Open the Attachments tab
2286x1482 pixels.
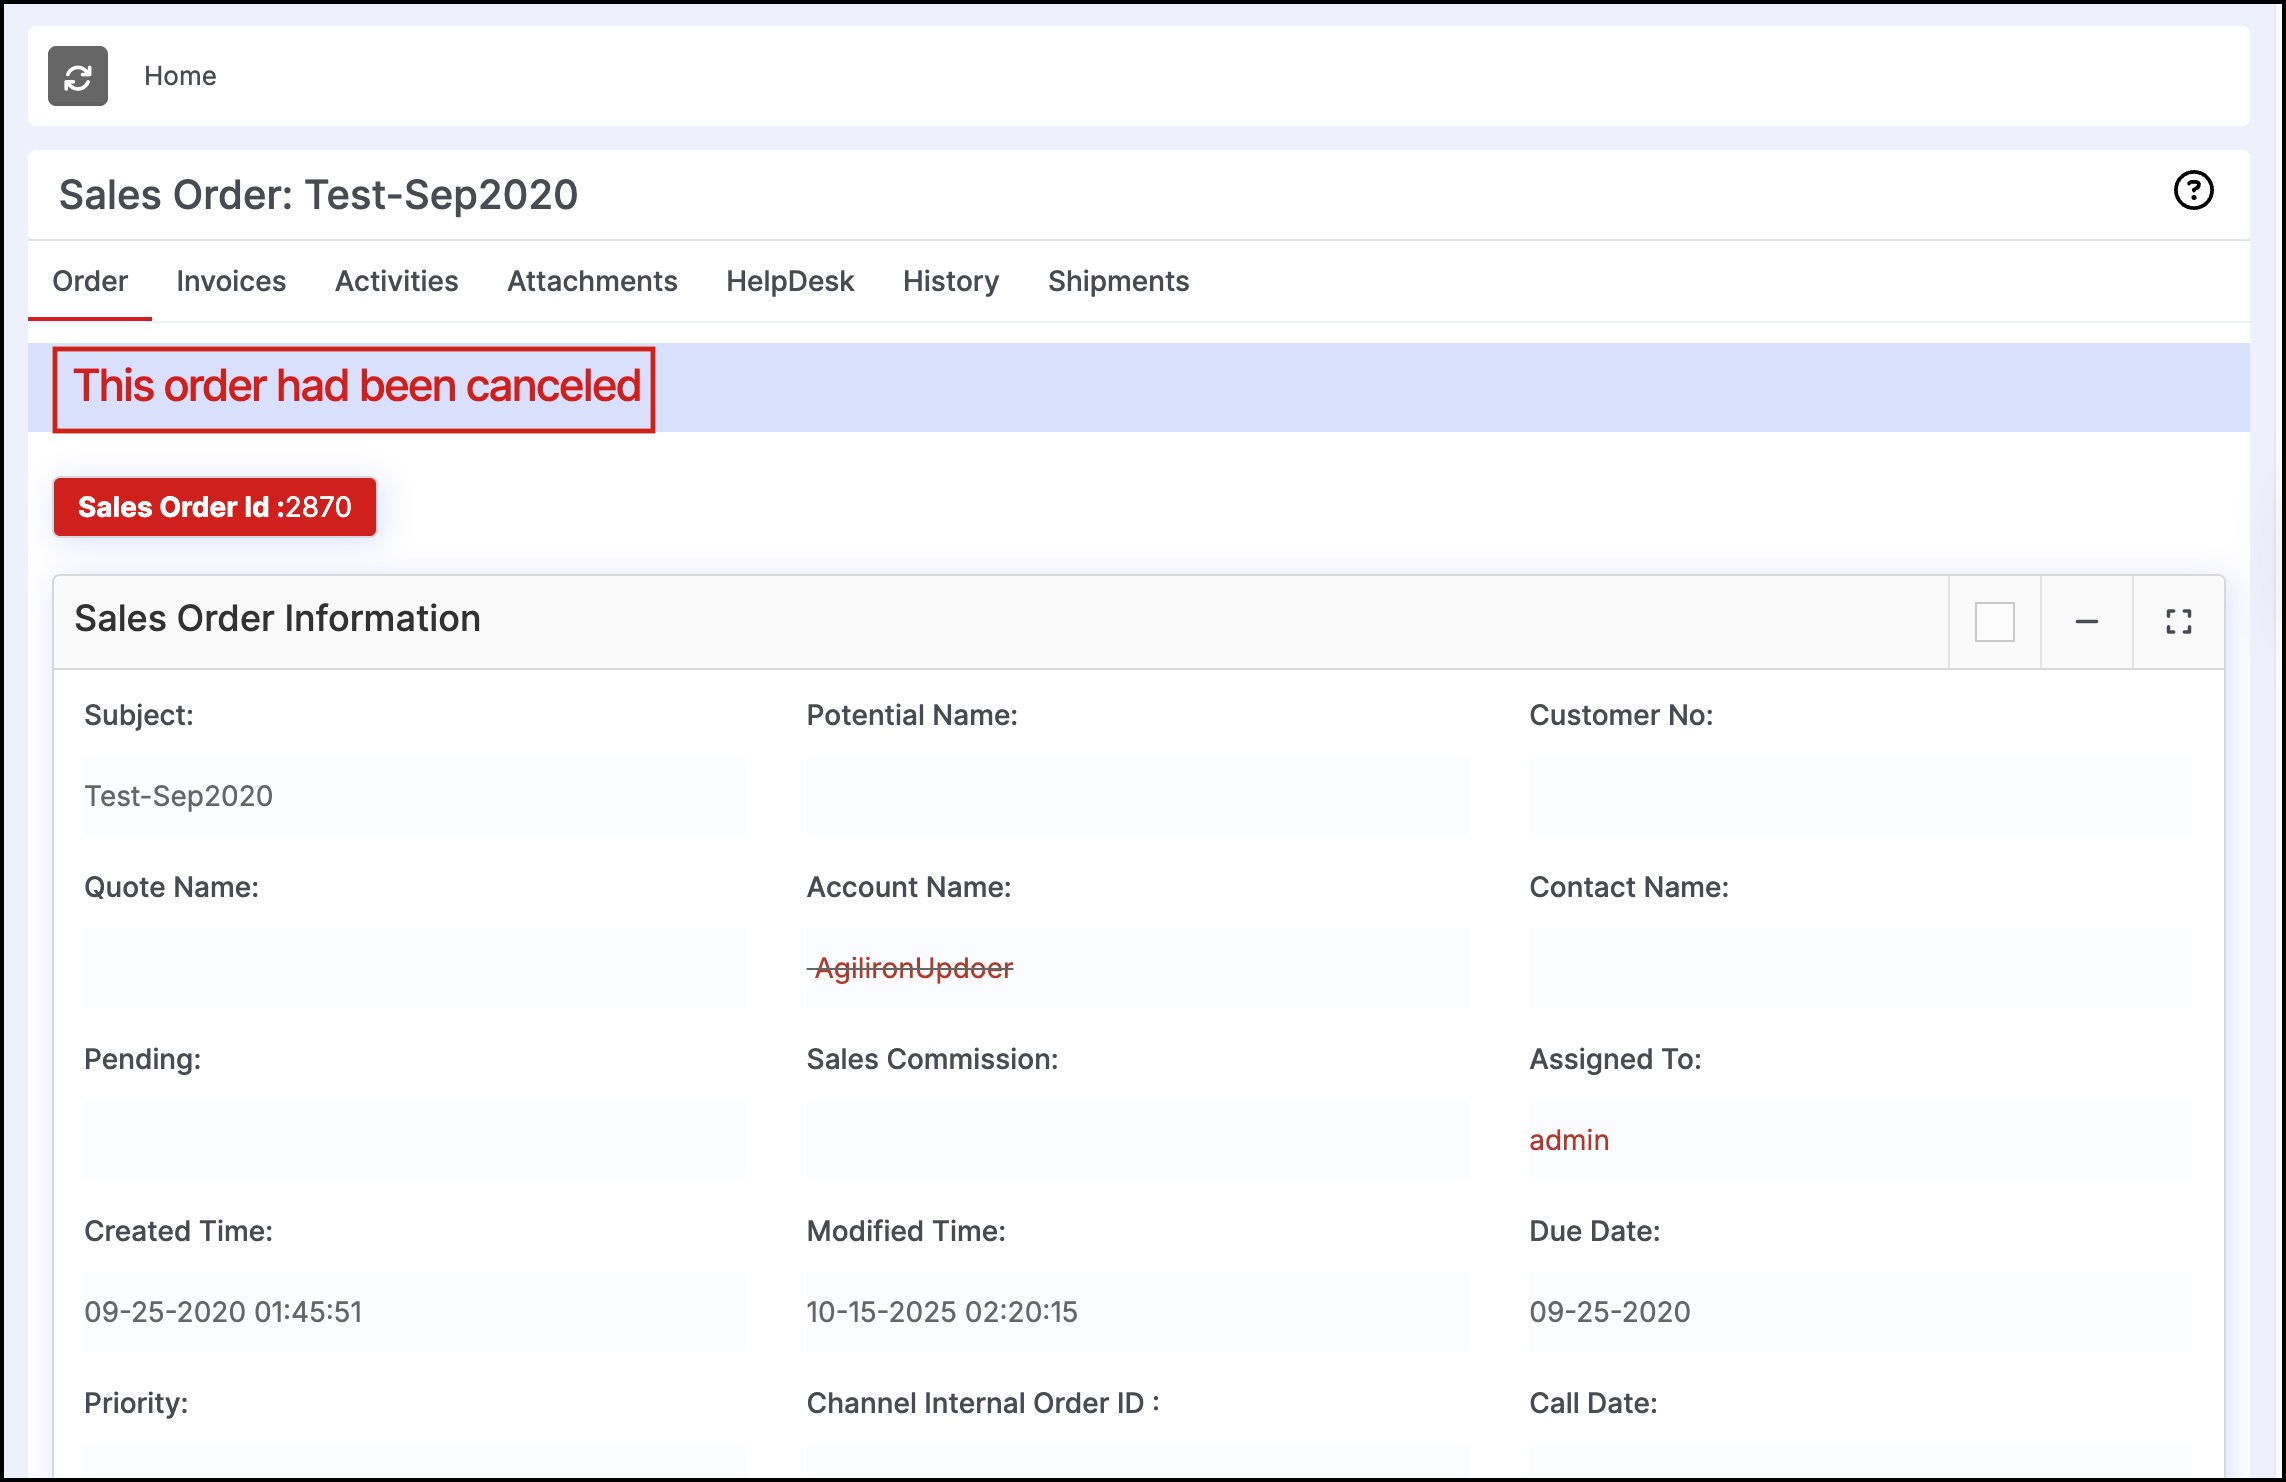[x=592, y=281]
